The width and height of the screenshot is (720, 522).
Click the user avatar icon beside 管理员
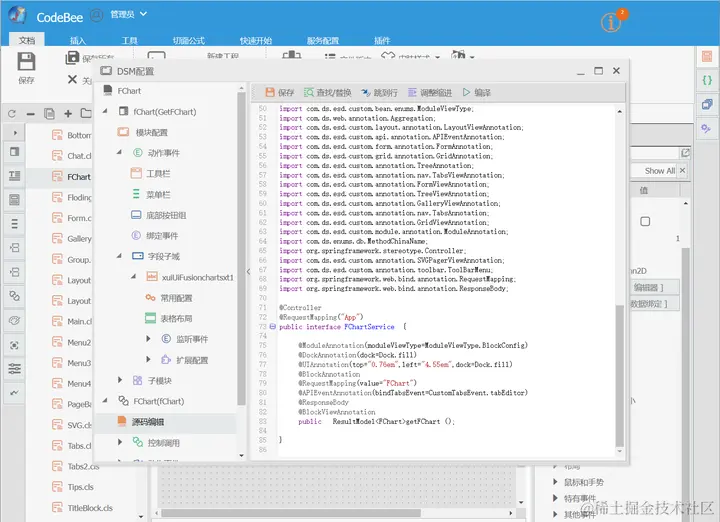(x=96, y=15)
